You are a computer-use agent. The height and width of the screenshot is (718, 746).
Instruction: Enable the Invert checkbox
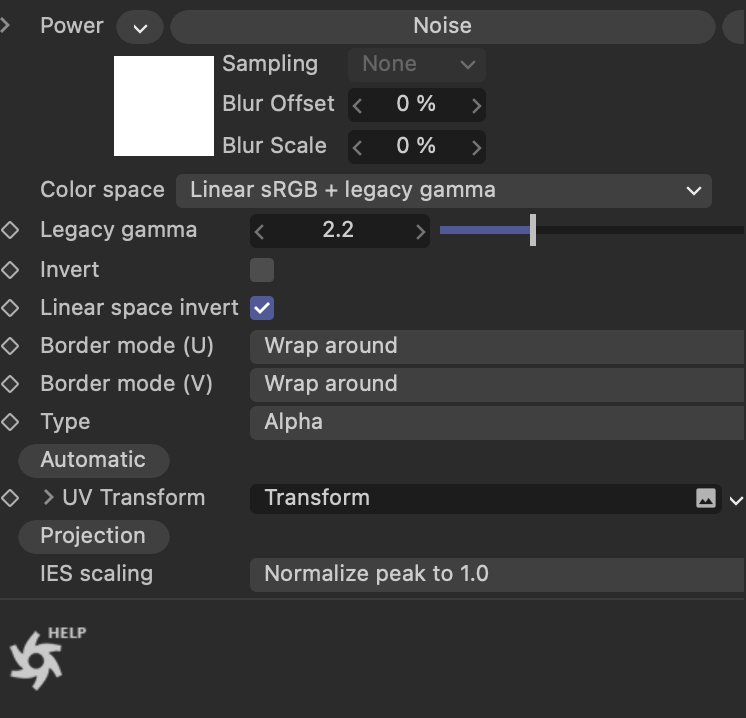[x=262, y=270]
